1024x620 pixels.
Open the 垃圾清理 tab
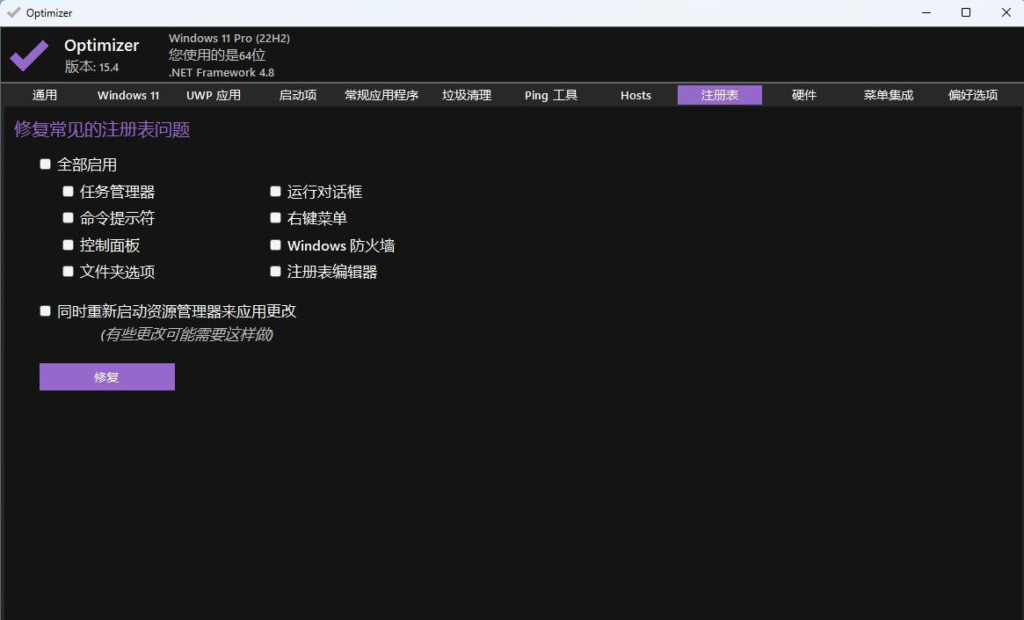click(467, 95)
